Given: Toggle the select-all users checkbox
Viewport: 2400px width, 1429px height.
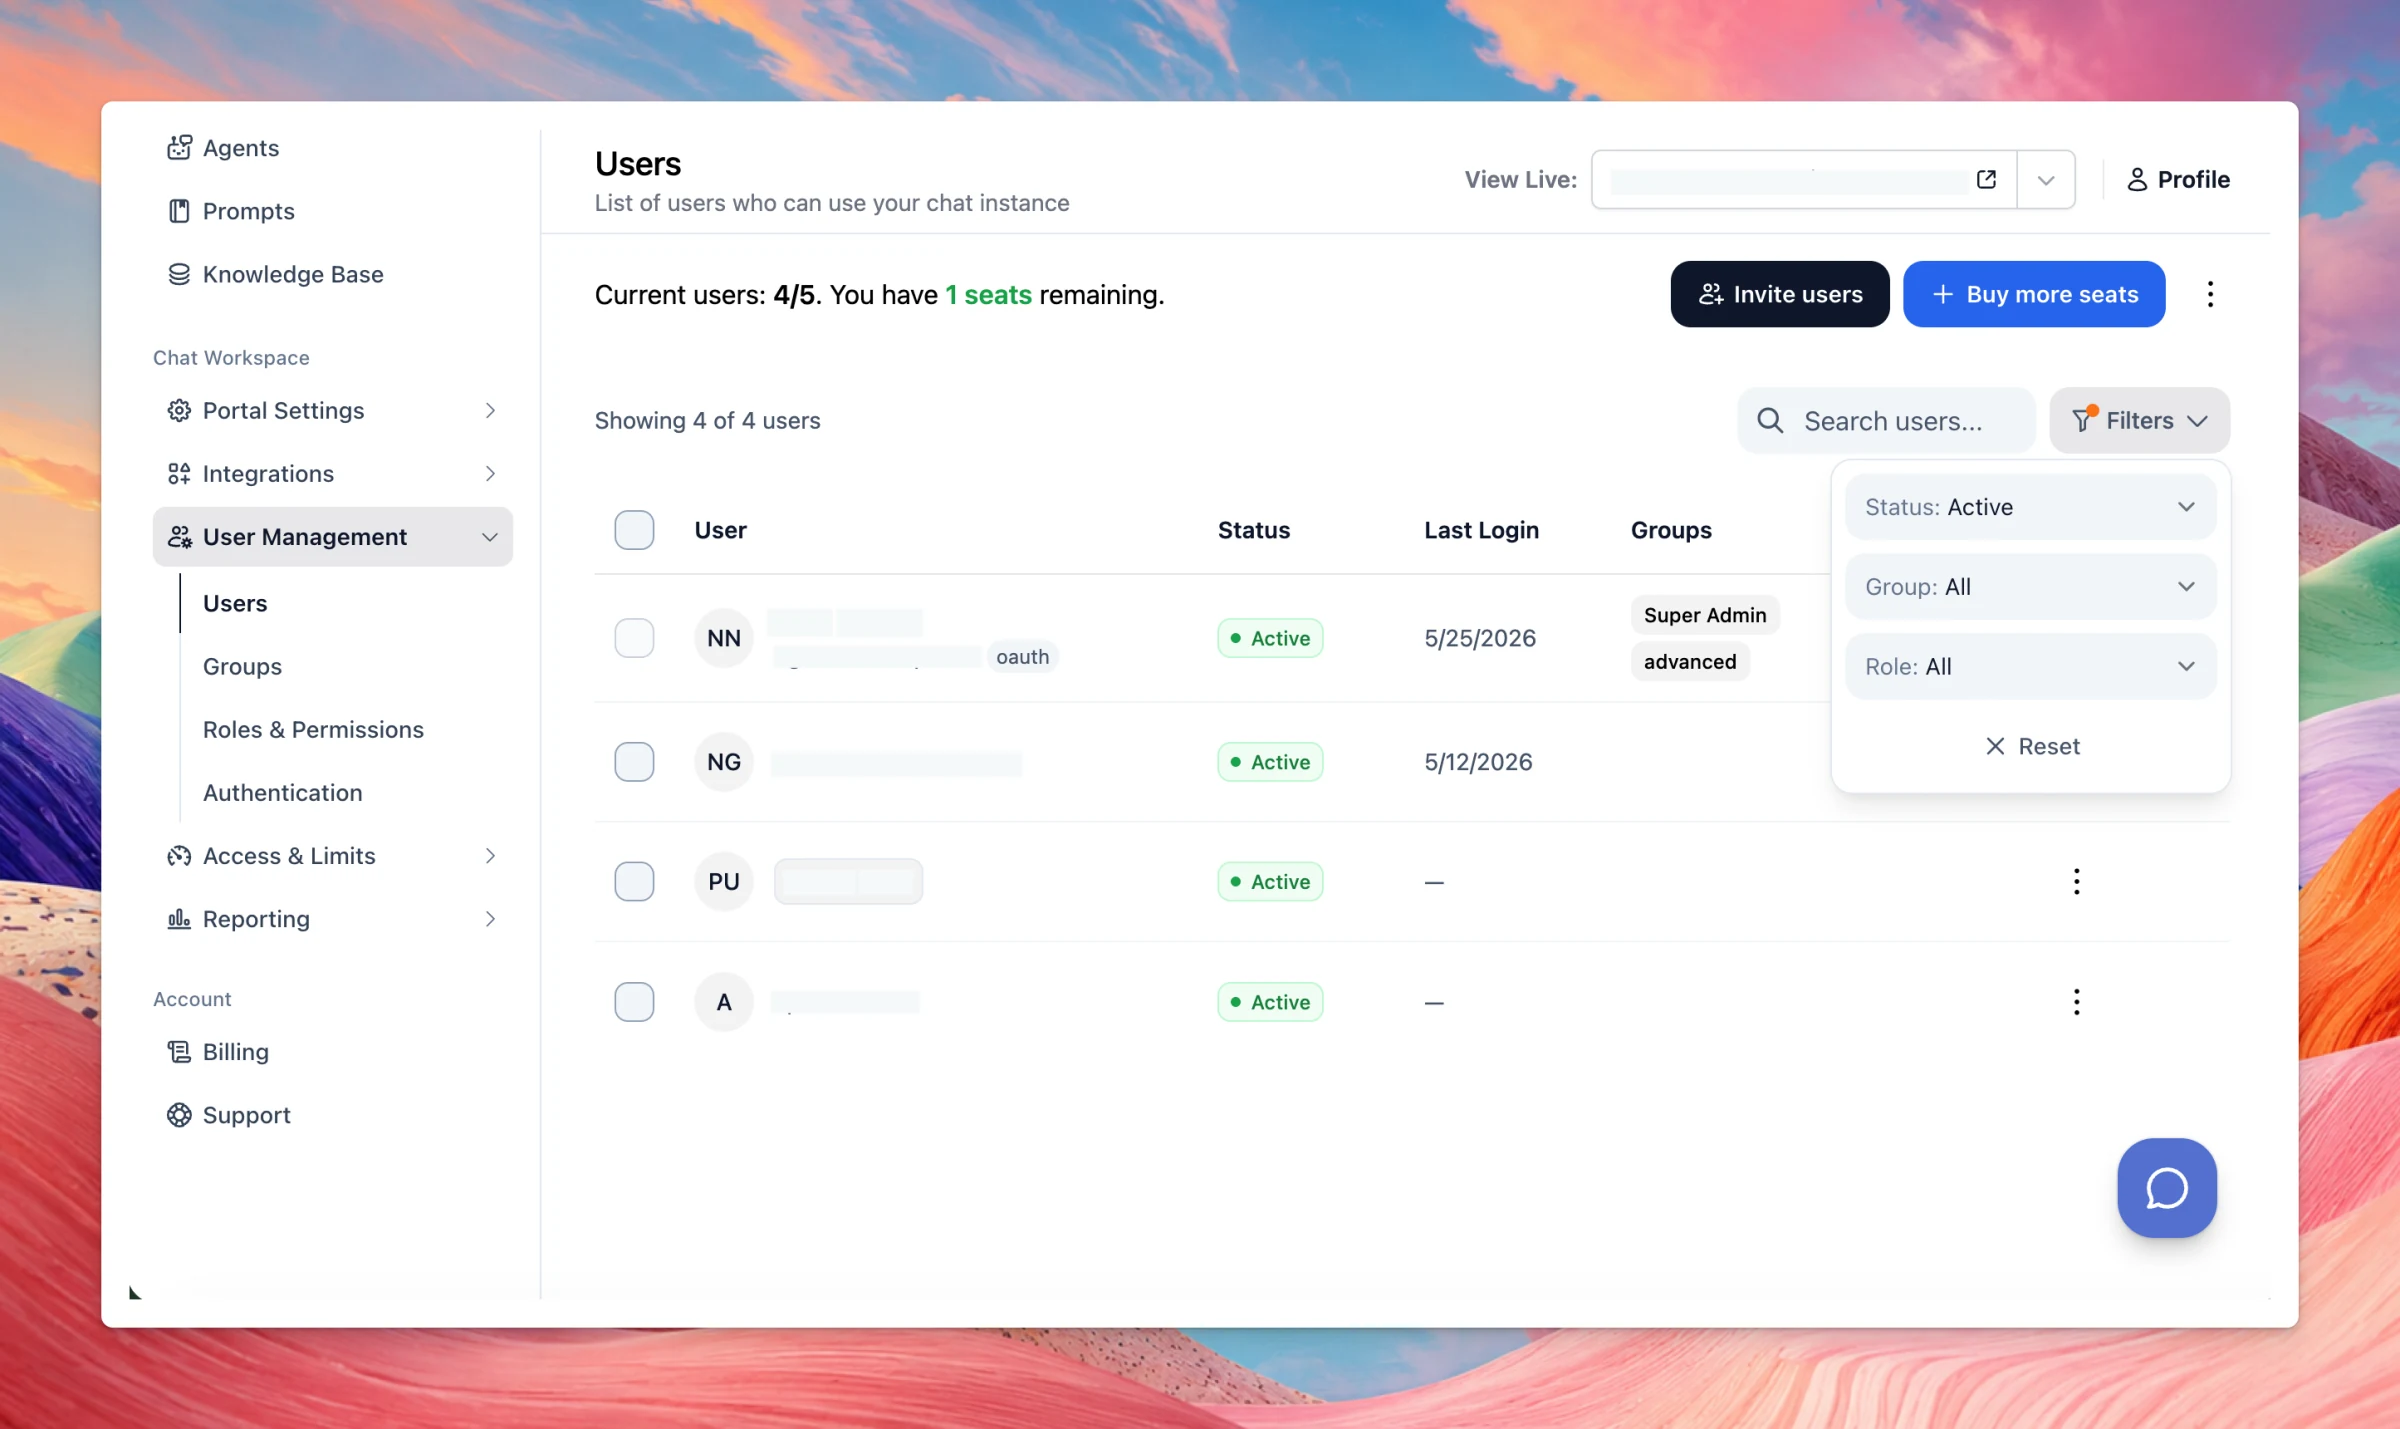Looking at the screenshot, I should pos(634,530).
